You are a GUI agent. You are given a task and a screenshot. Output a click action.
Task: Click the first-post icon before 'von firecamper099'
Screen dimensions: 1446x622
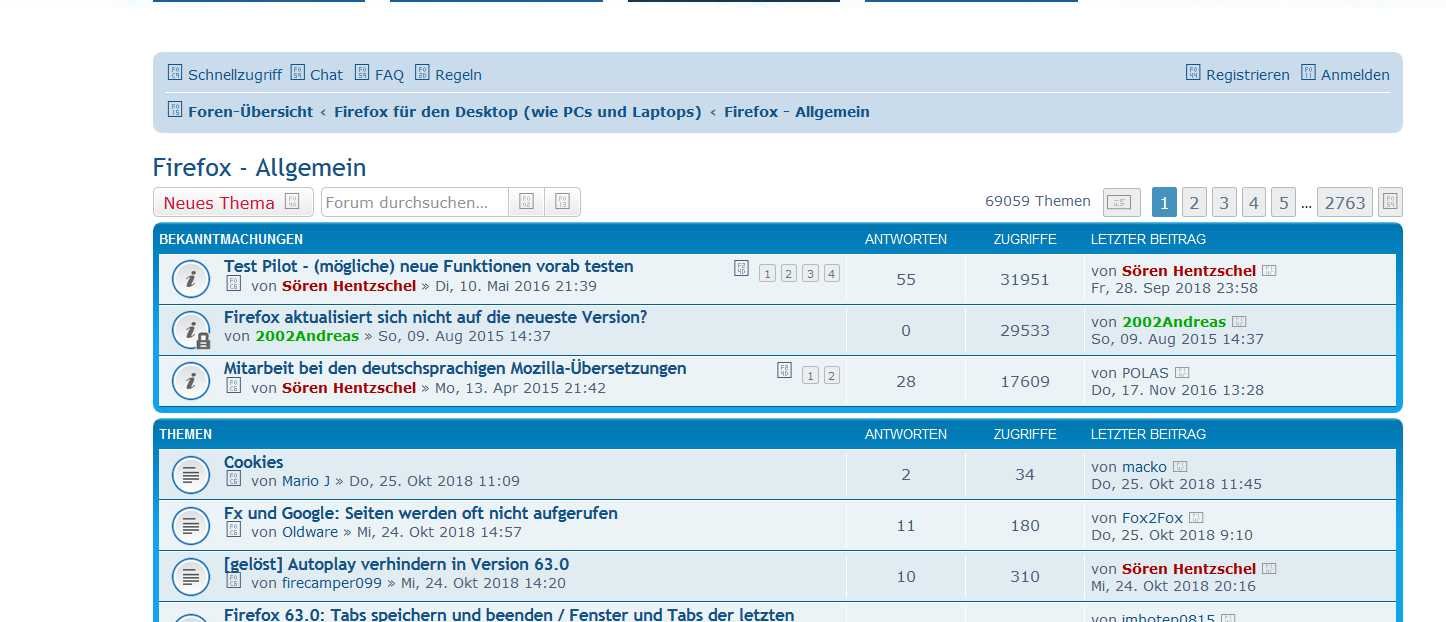pyautogui.click(x=233, y=581)
